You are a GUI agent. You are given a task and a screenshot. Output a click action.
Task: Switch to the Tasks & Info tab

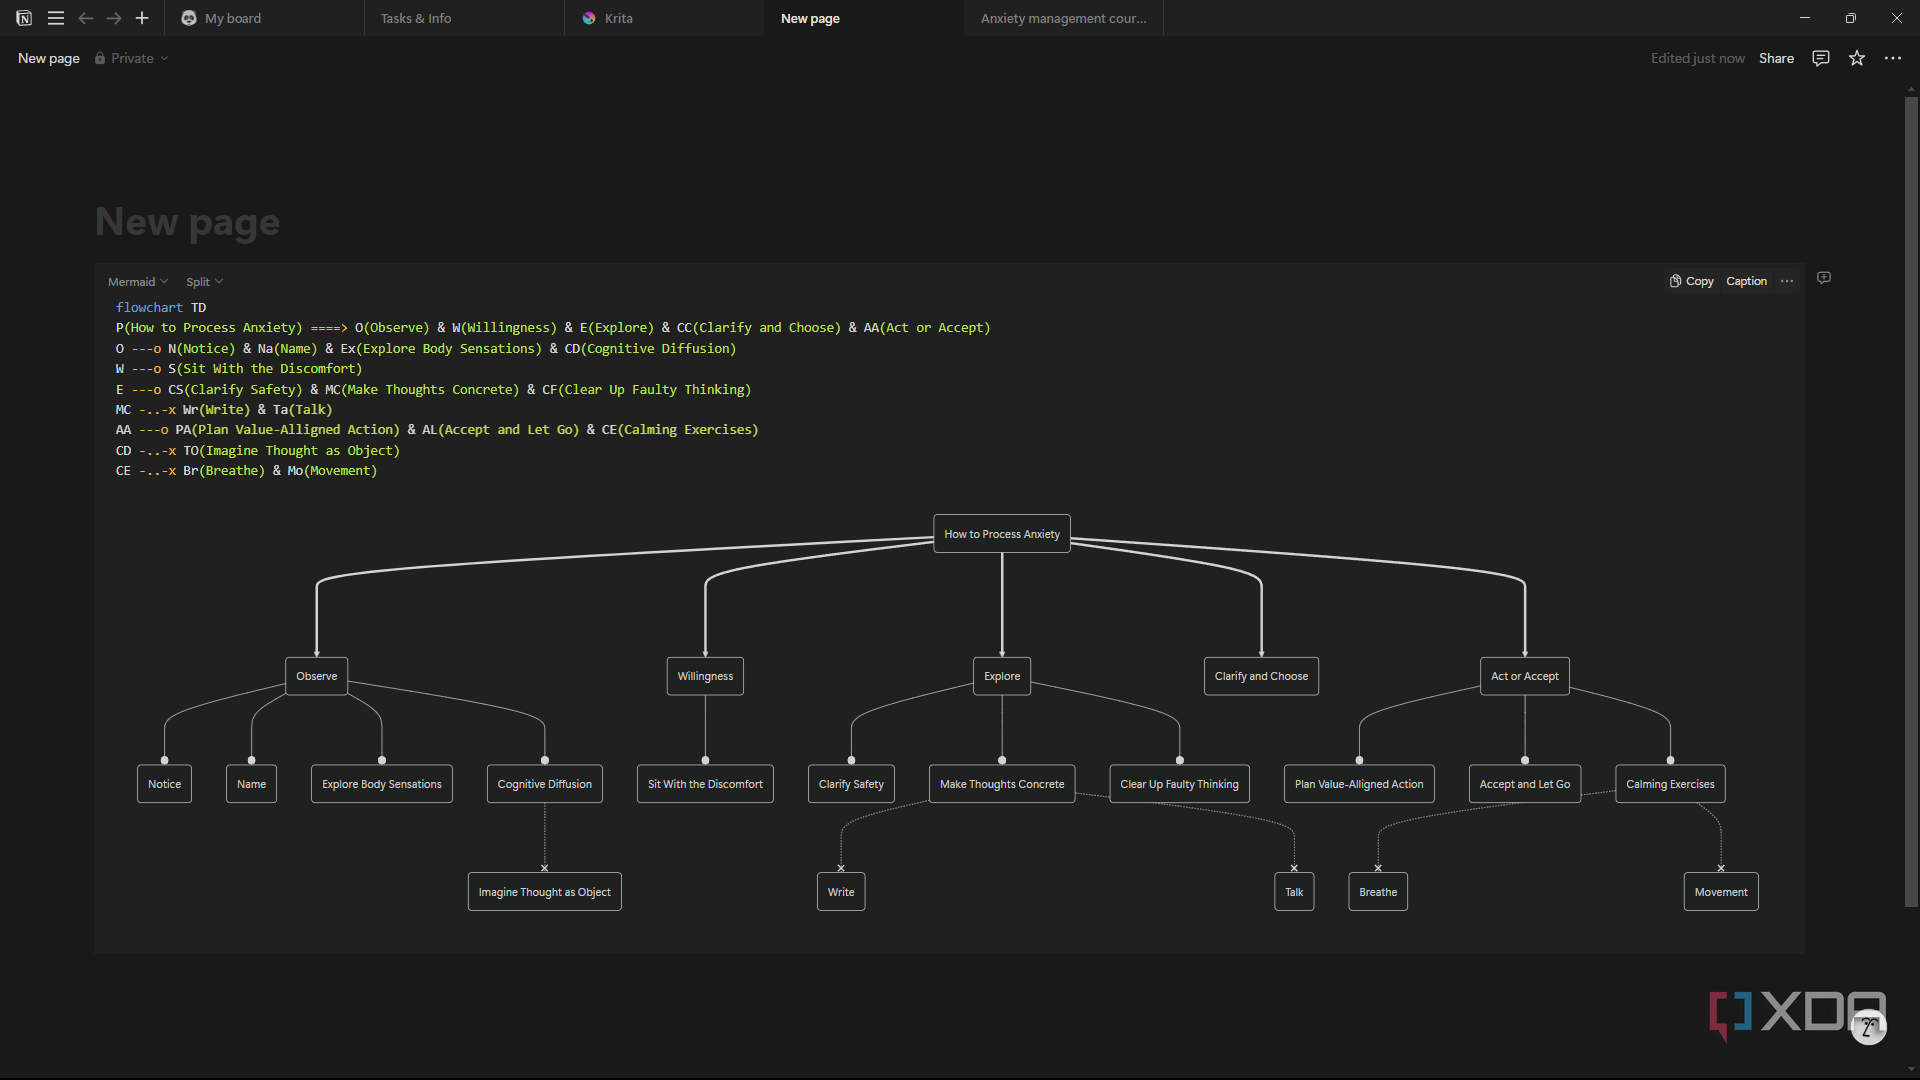[x=464, y=18]
